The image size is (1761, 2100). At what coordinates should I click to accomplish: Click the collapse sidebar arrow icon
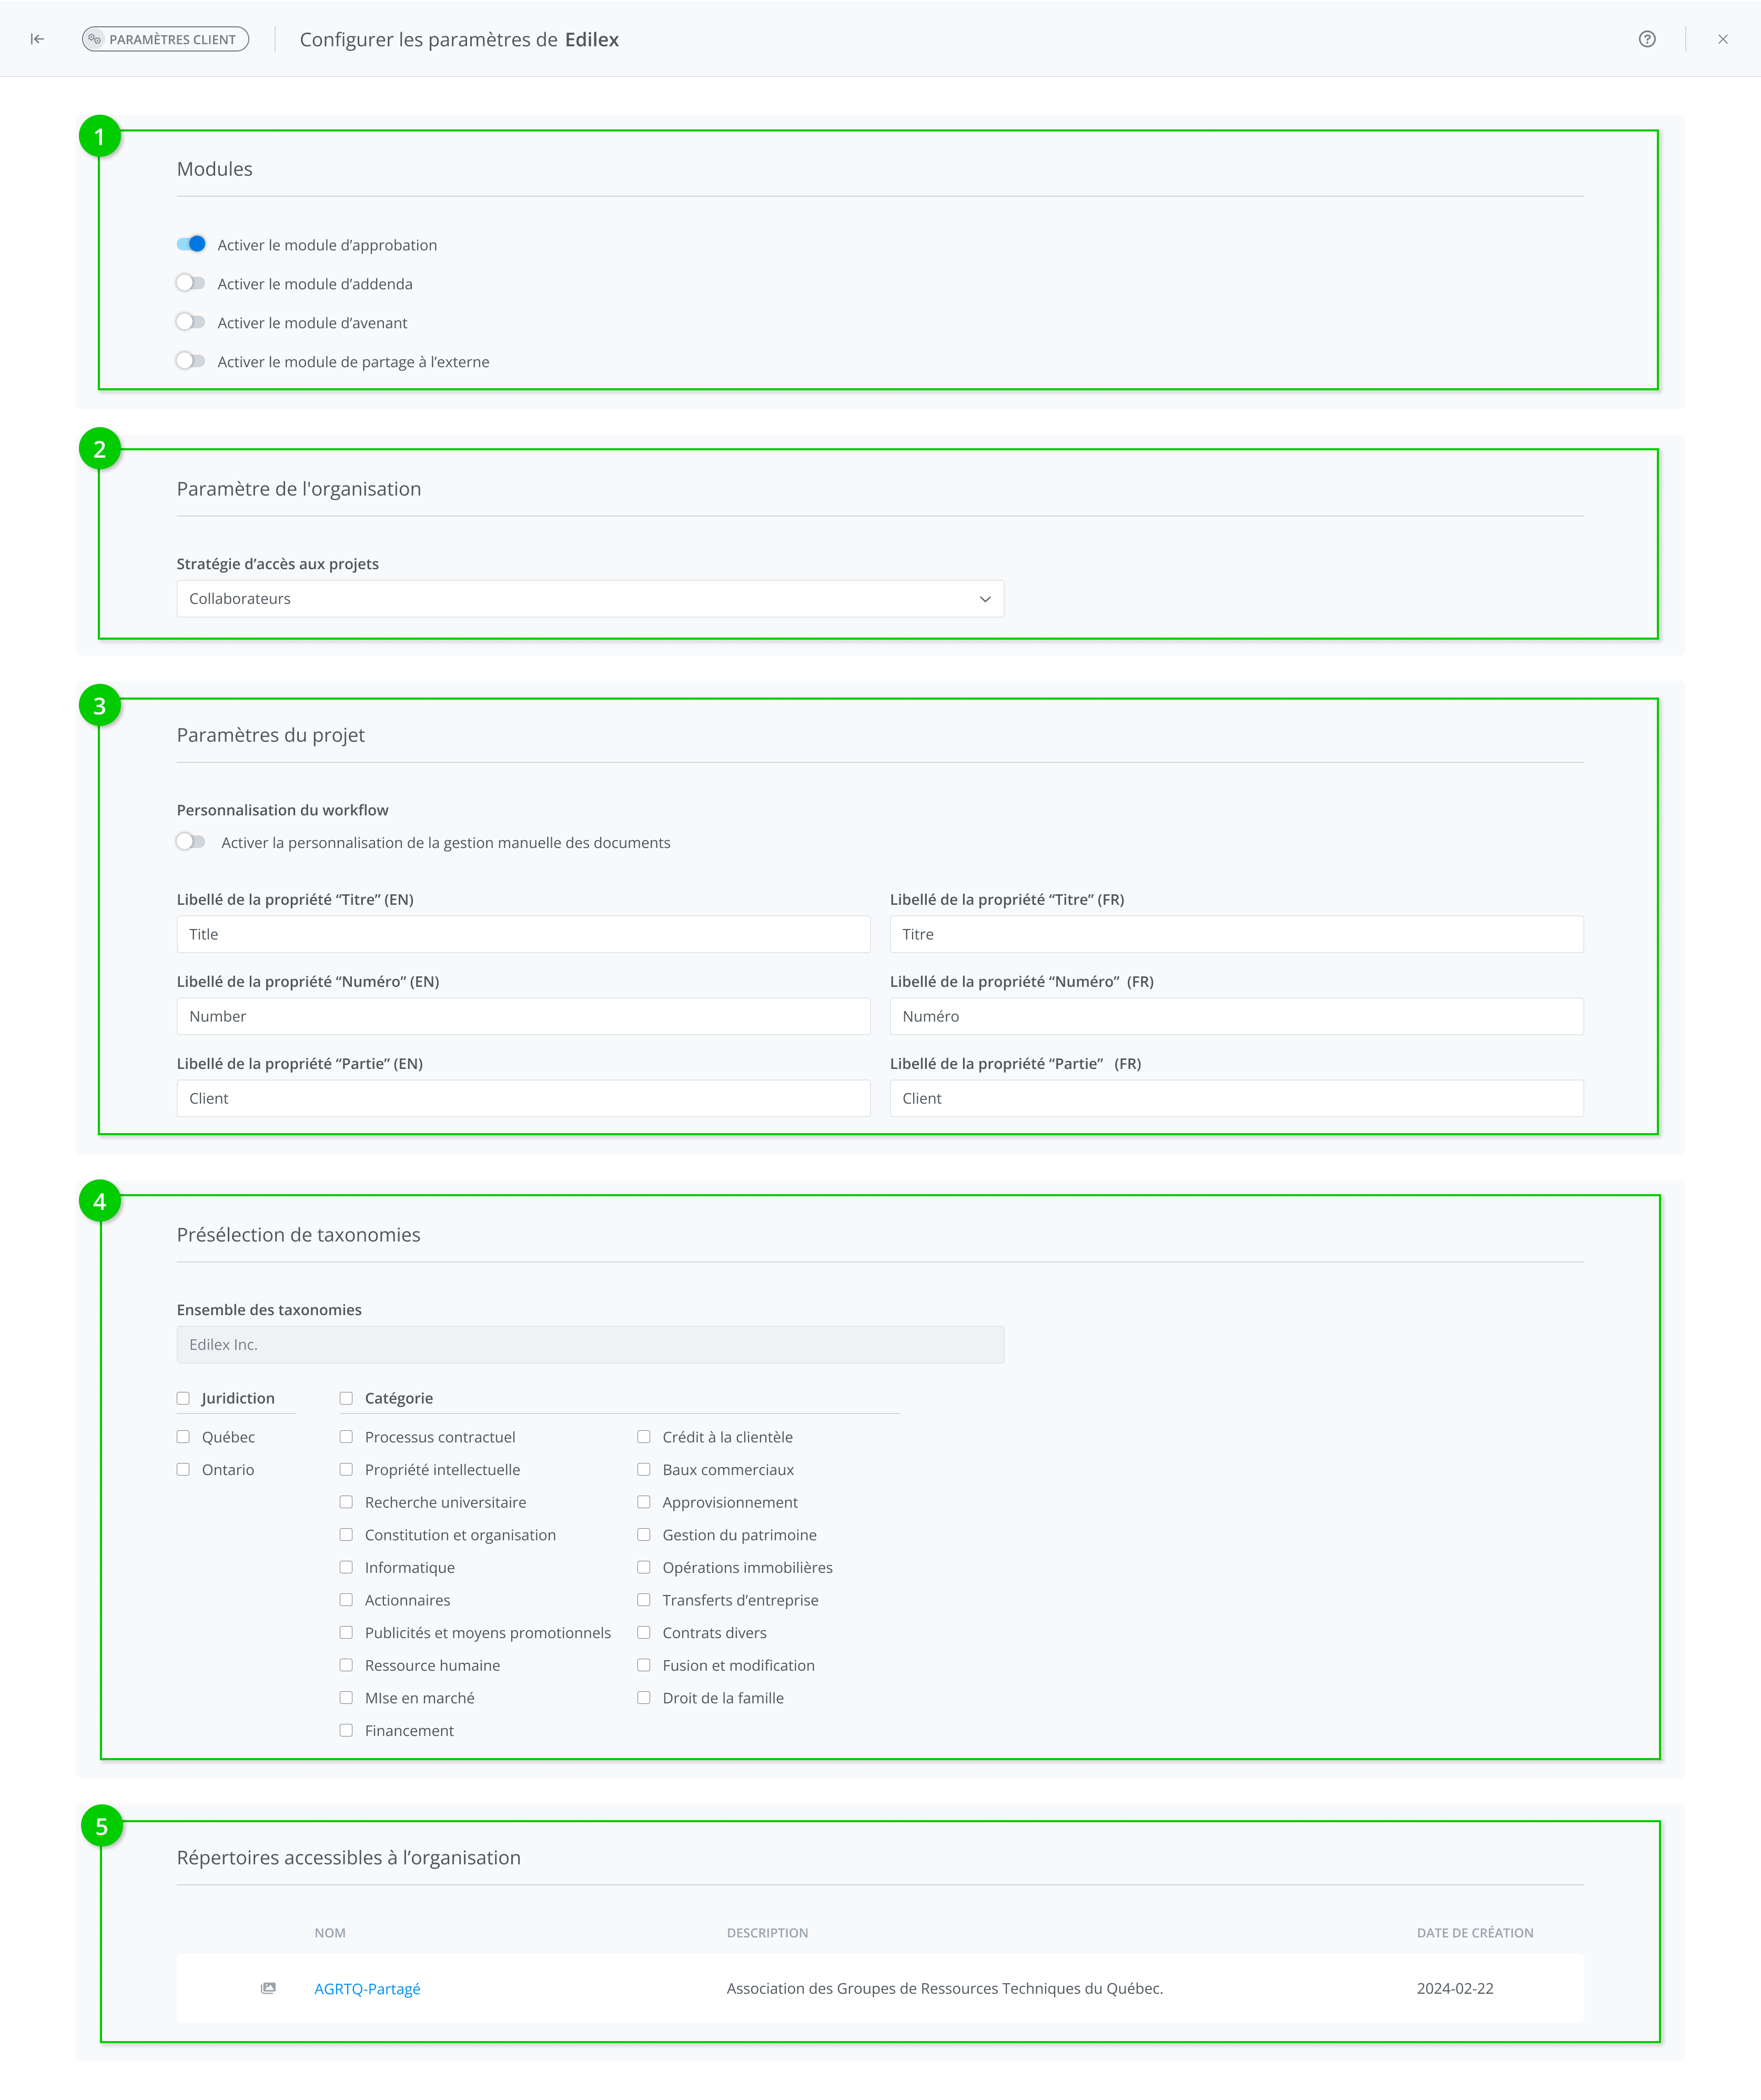pyautogui.click(x=37, y=39)
